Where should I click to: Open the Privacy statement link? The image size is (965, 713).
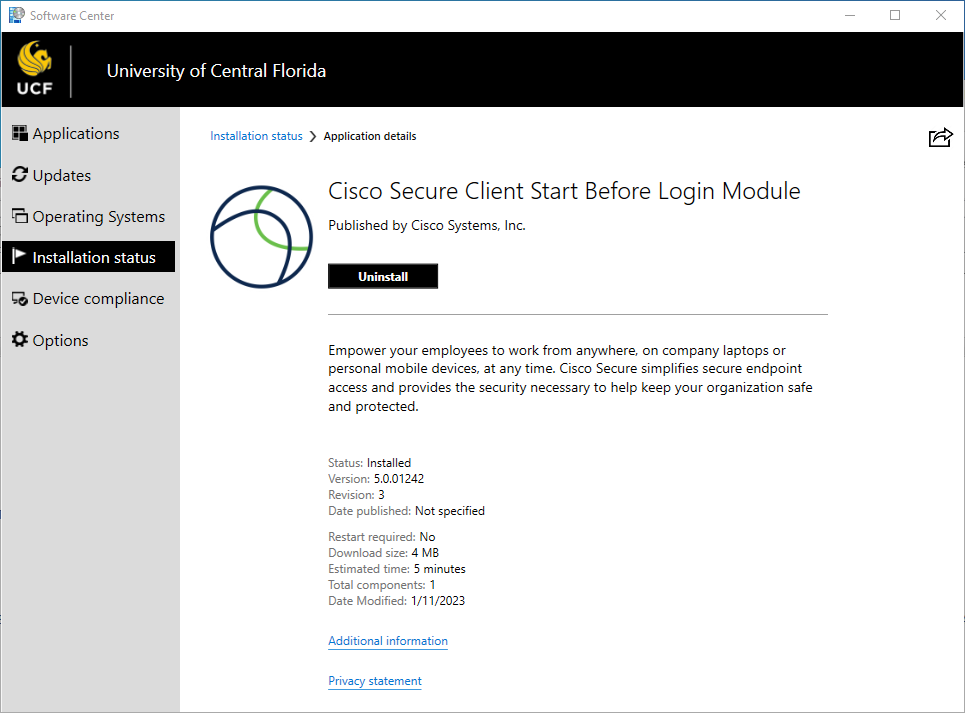(375, 680)
